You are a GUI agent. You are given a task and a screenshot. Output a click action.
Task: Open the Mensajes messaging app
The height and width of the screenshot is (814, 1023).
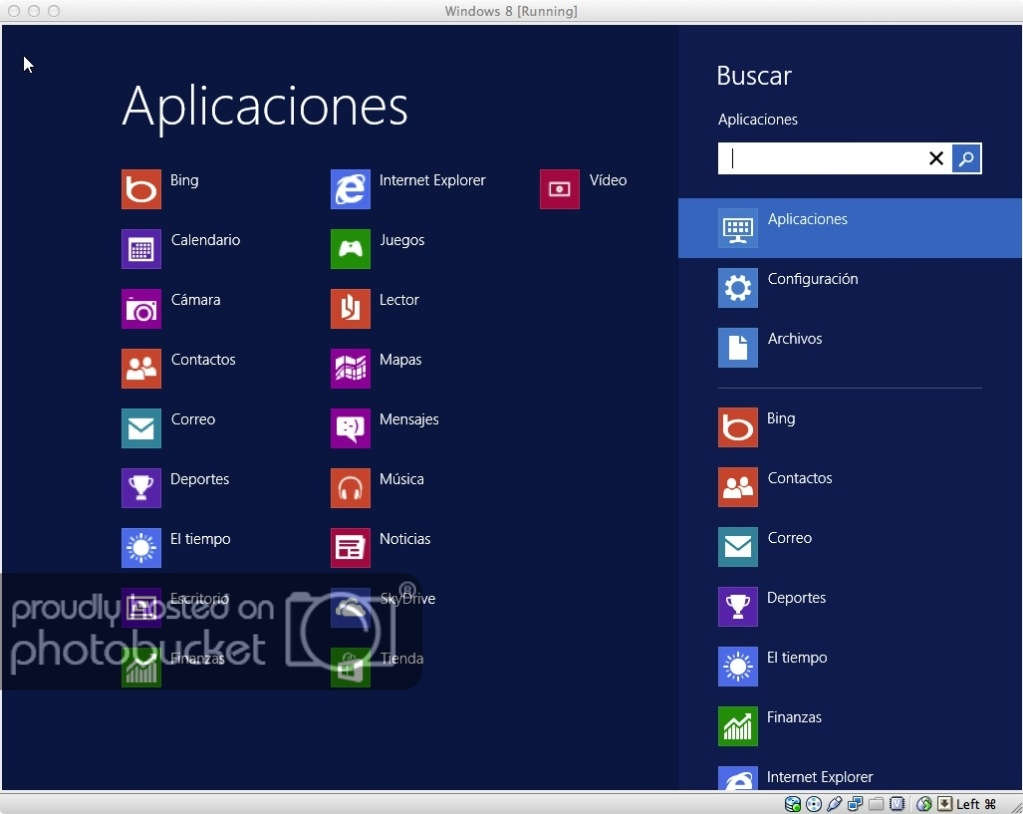tap(350, 429)
